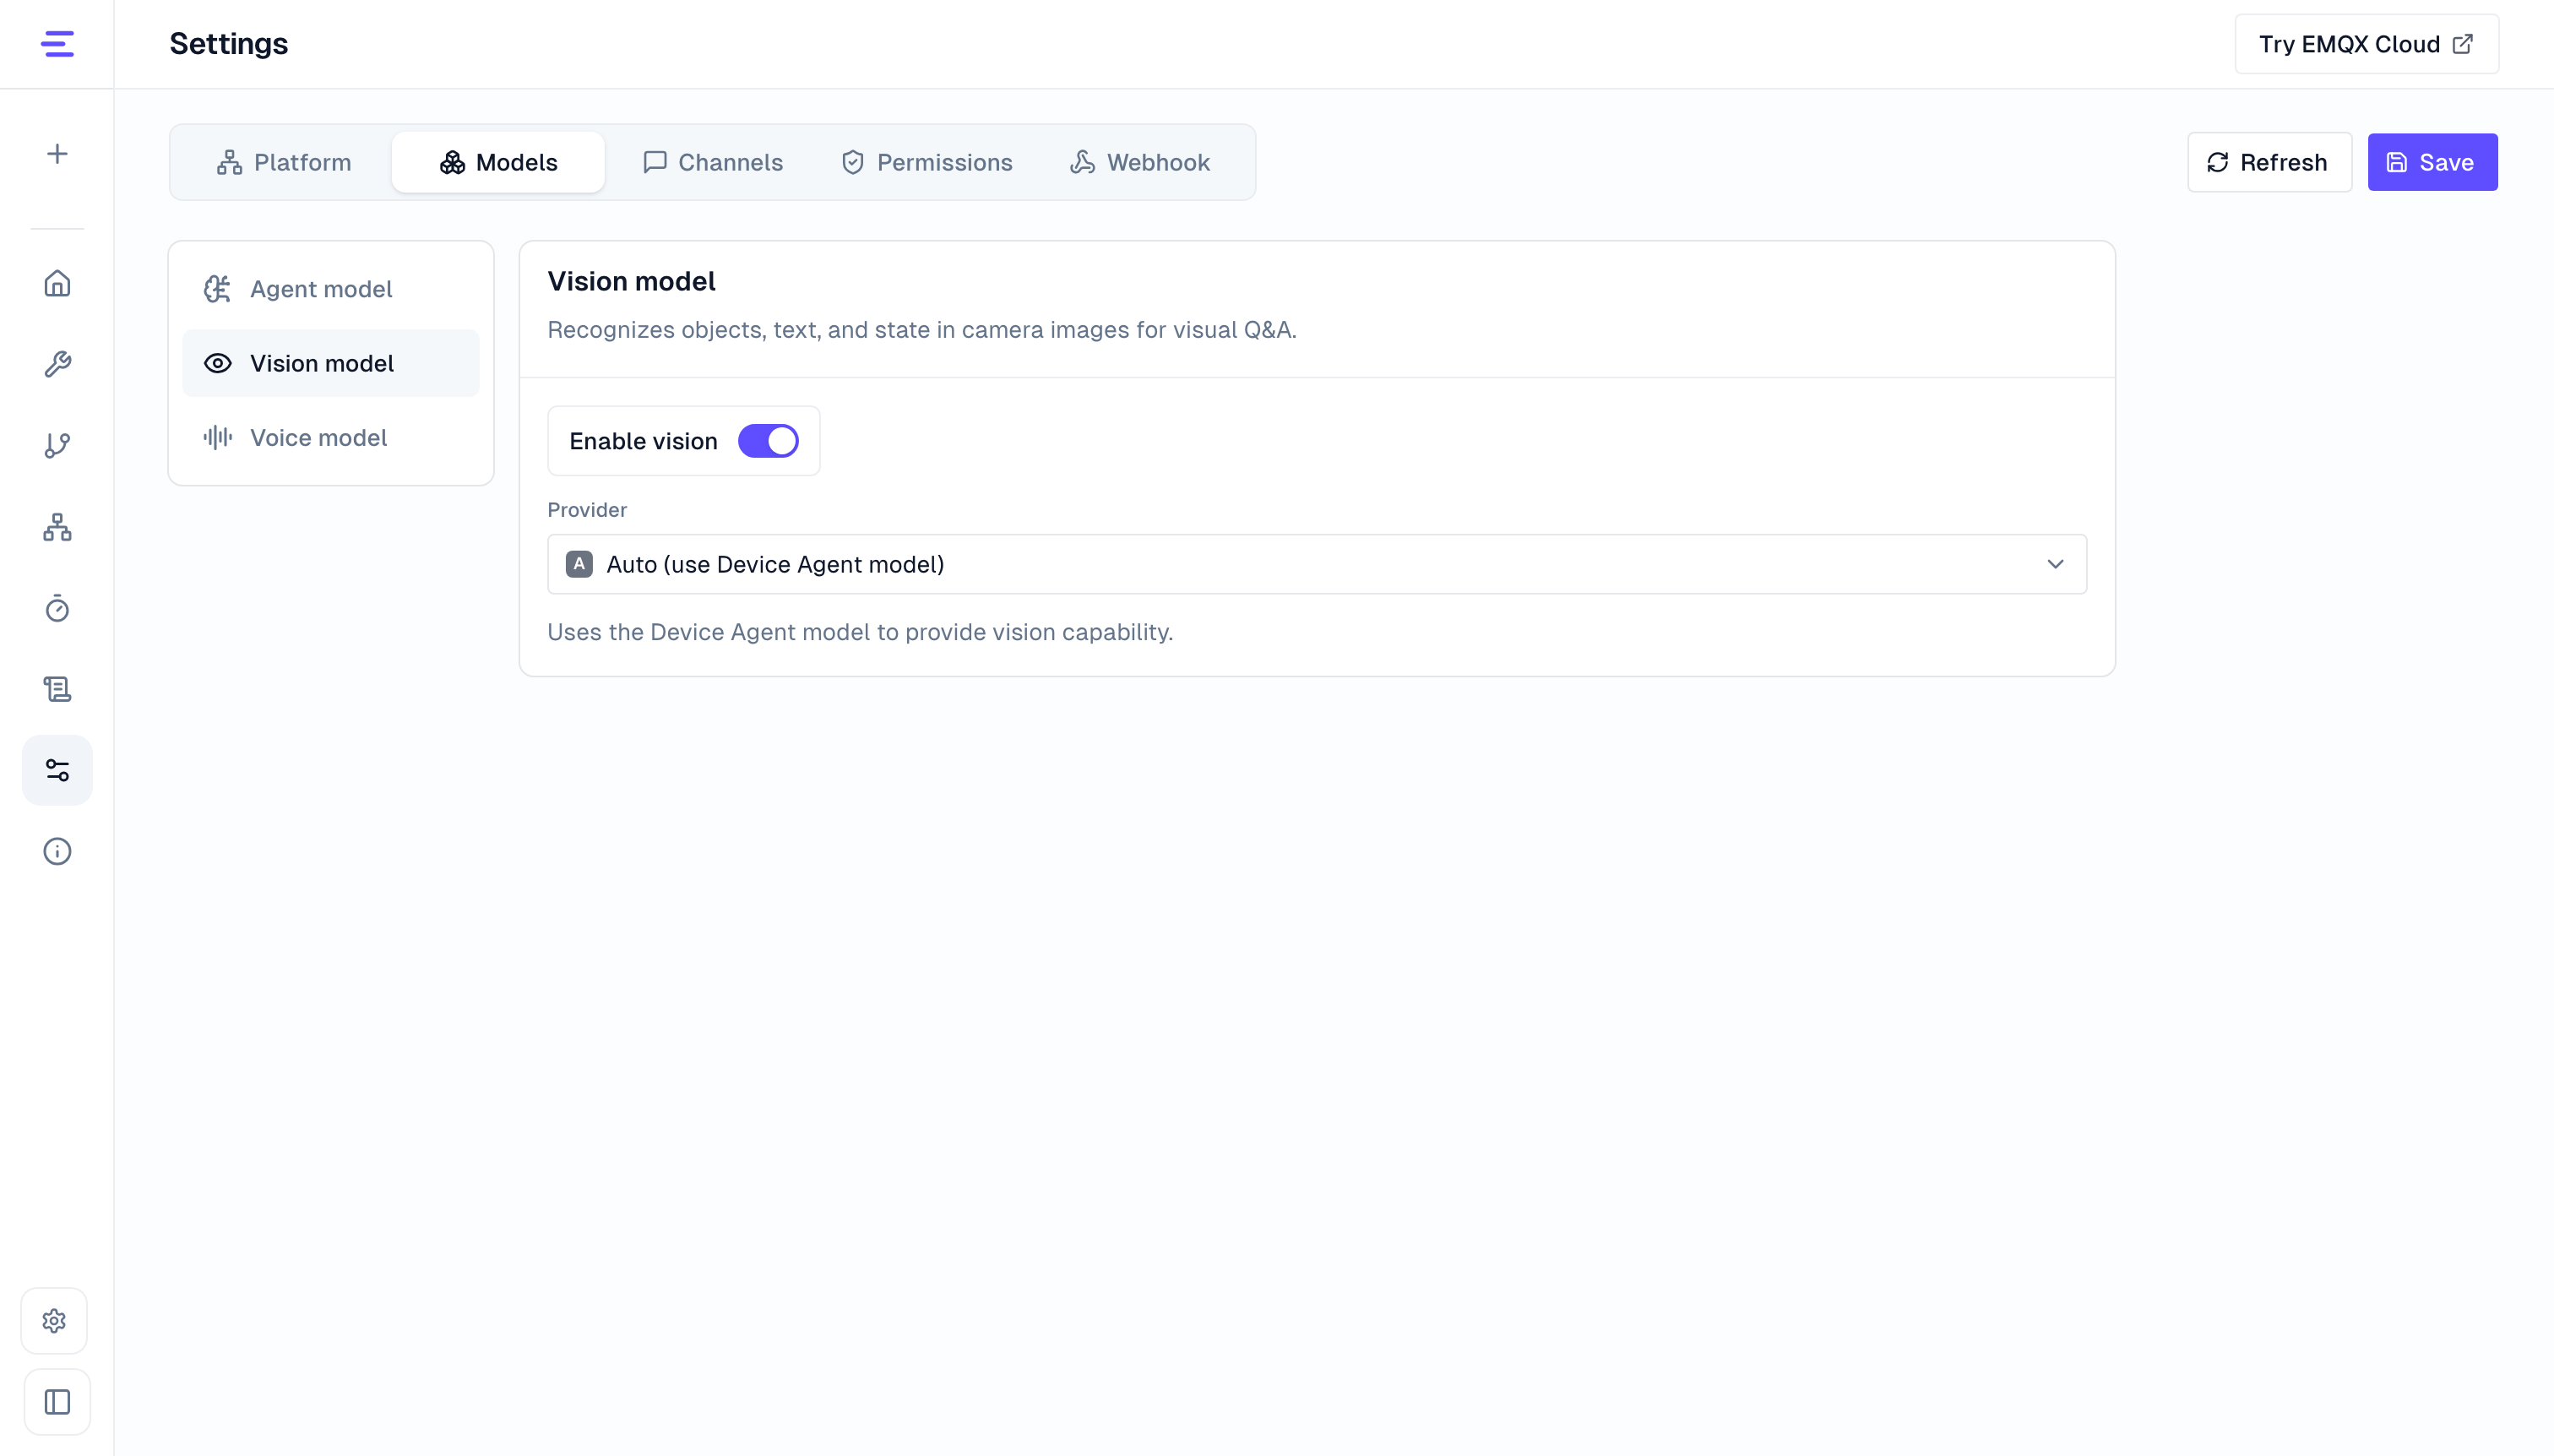This screenshot has width=2554, height=1456.
Task: Click the info circle icon
Action: click(x=57, y=851)
